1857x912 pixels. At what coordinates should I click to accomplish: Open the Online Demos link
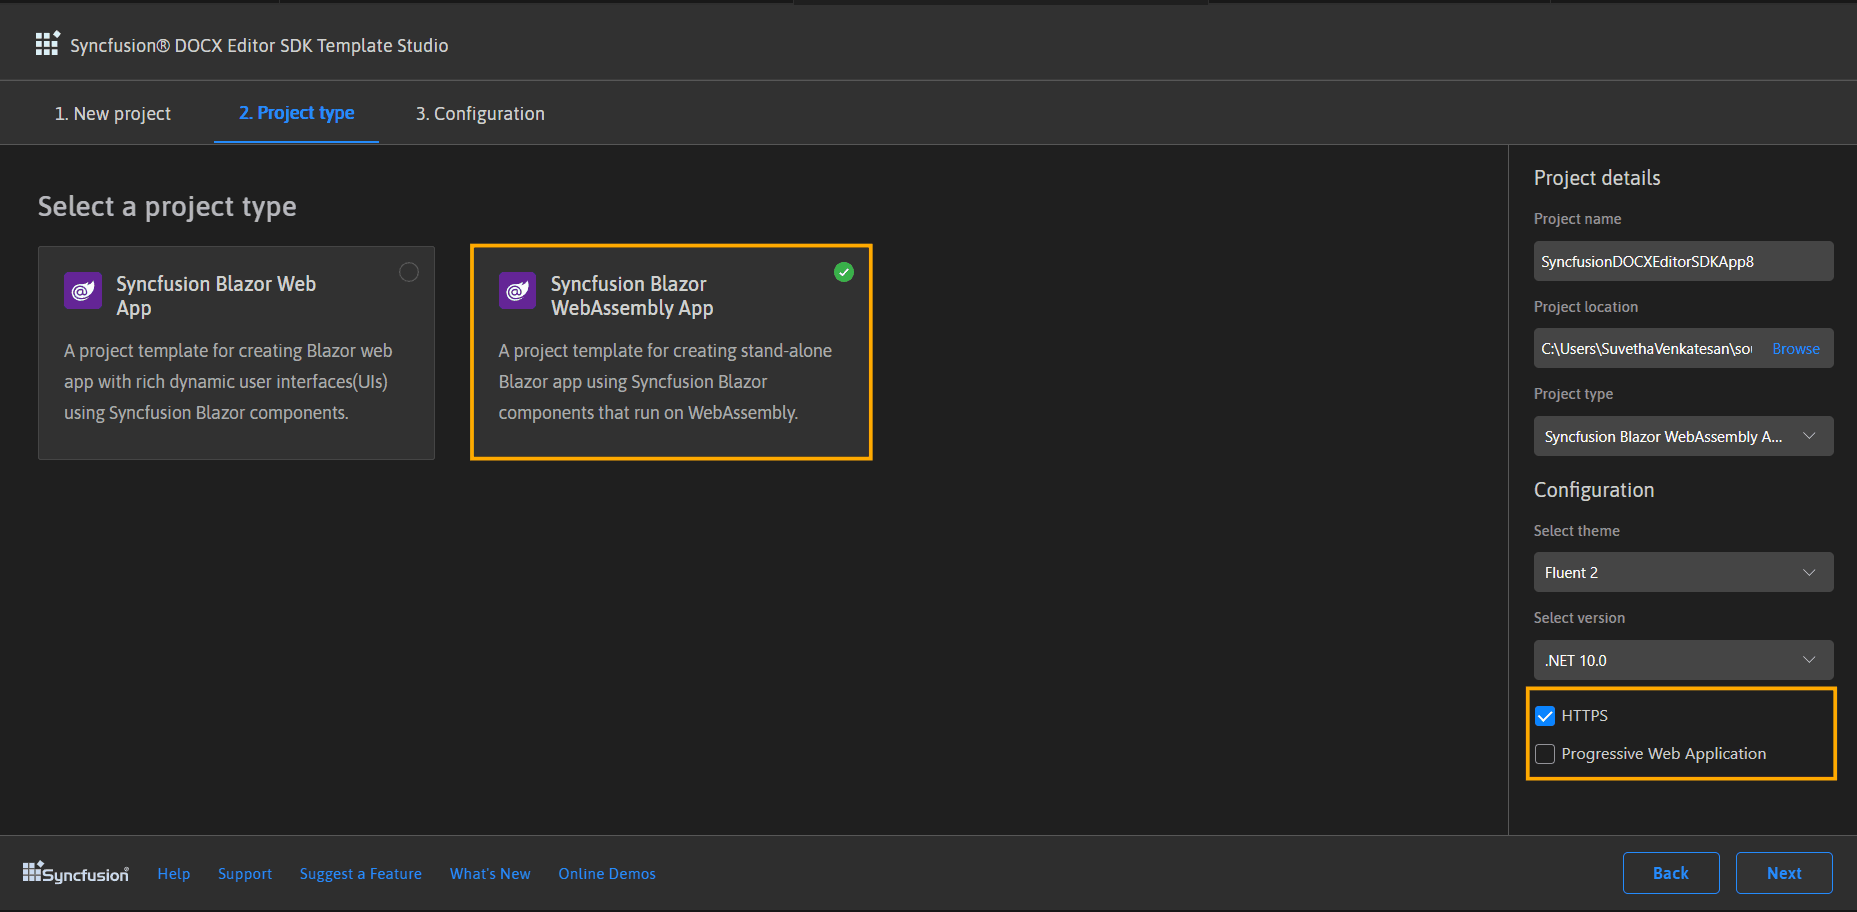tap(607, 874)
